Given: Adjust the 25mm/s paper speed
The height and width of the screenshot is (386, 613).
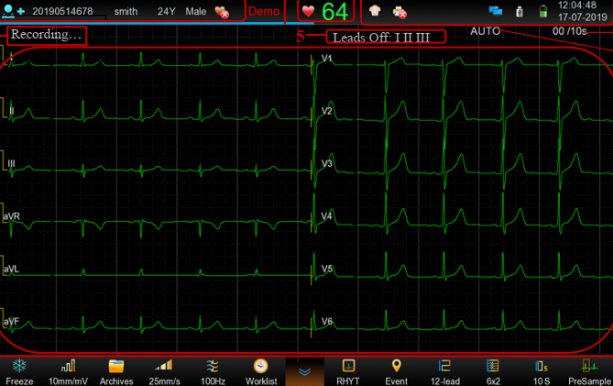Looking at the screenshot, I should pyautogui.click(x=164, y=372).
